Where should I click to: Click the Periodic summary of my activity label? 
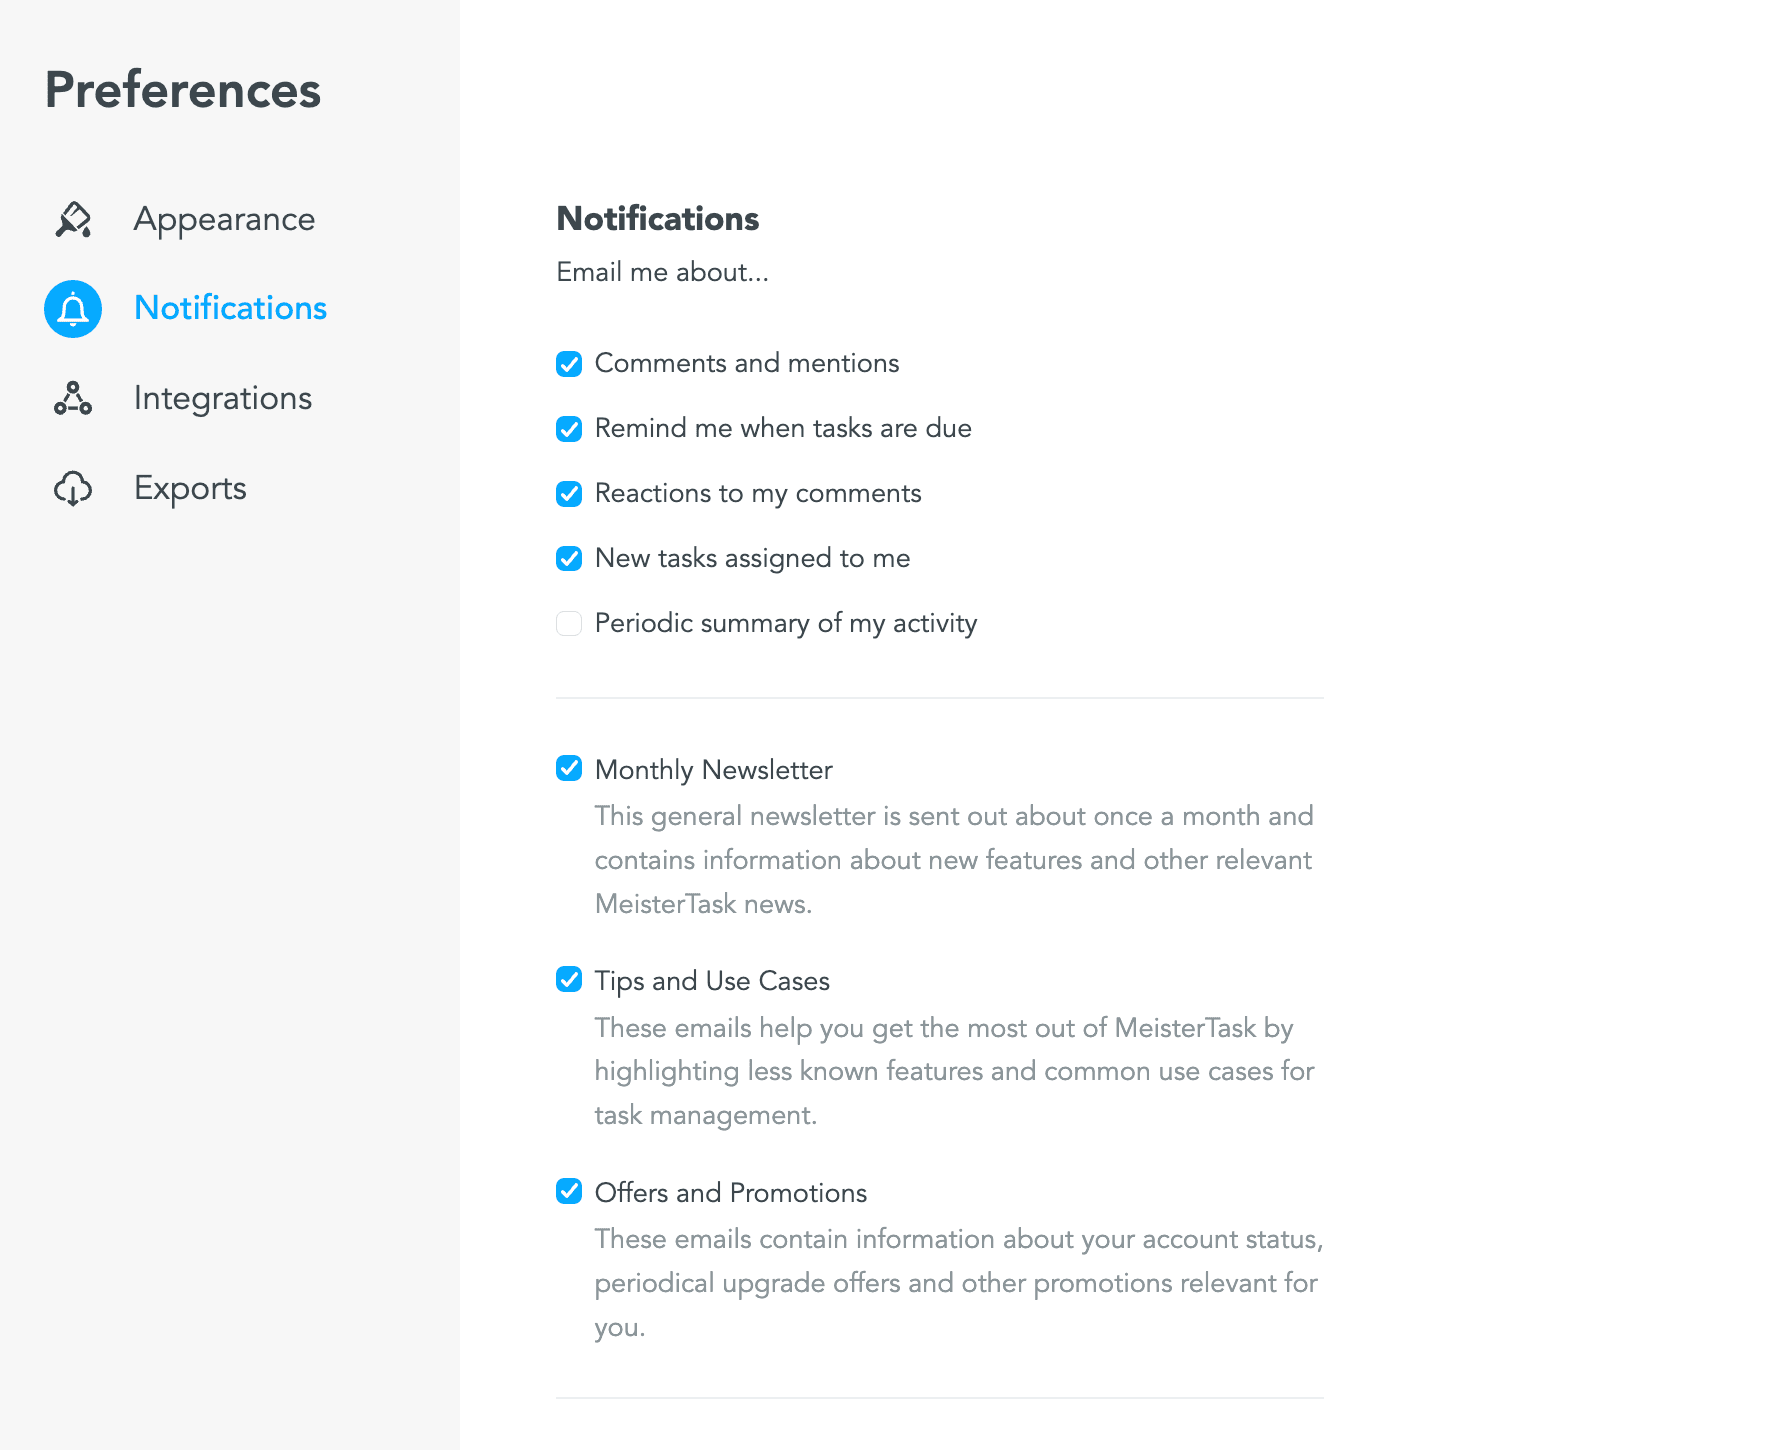pyautogui.click(x=785, y=623)
